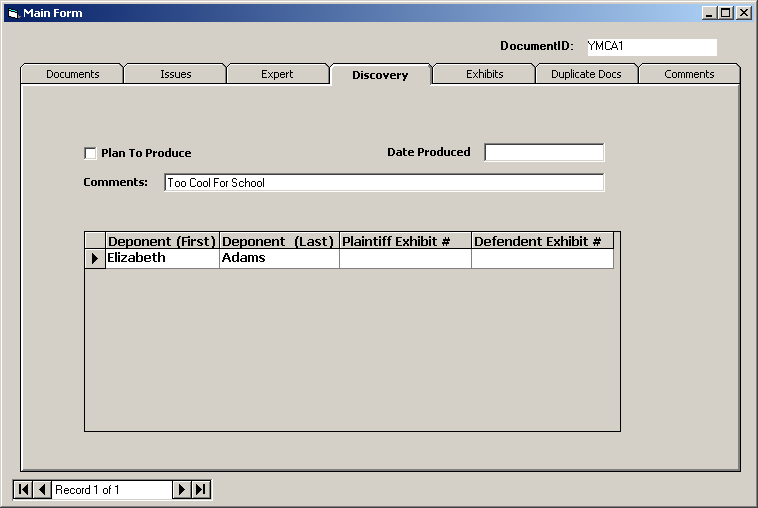The width and height of the screenshot is (758, 508).
Task: Select the Expert tab
Action: pos(277,74)
